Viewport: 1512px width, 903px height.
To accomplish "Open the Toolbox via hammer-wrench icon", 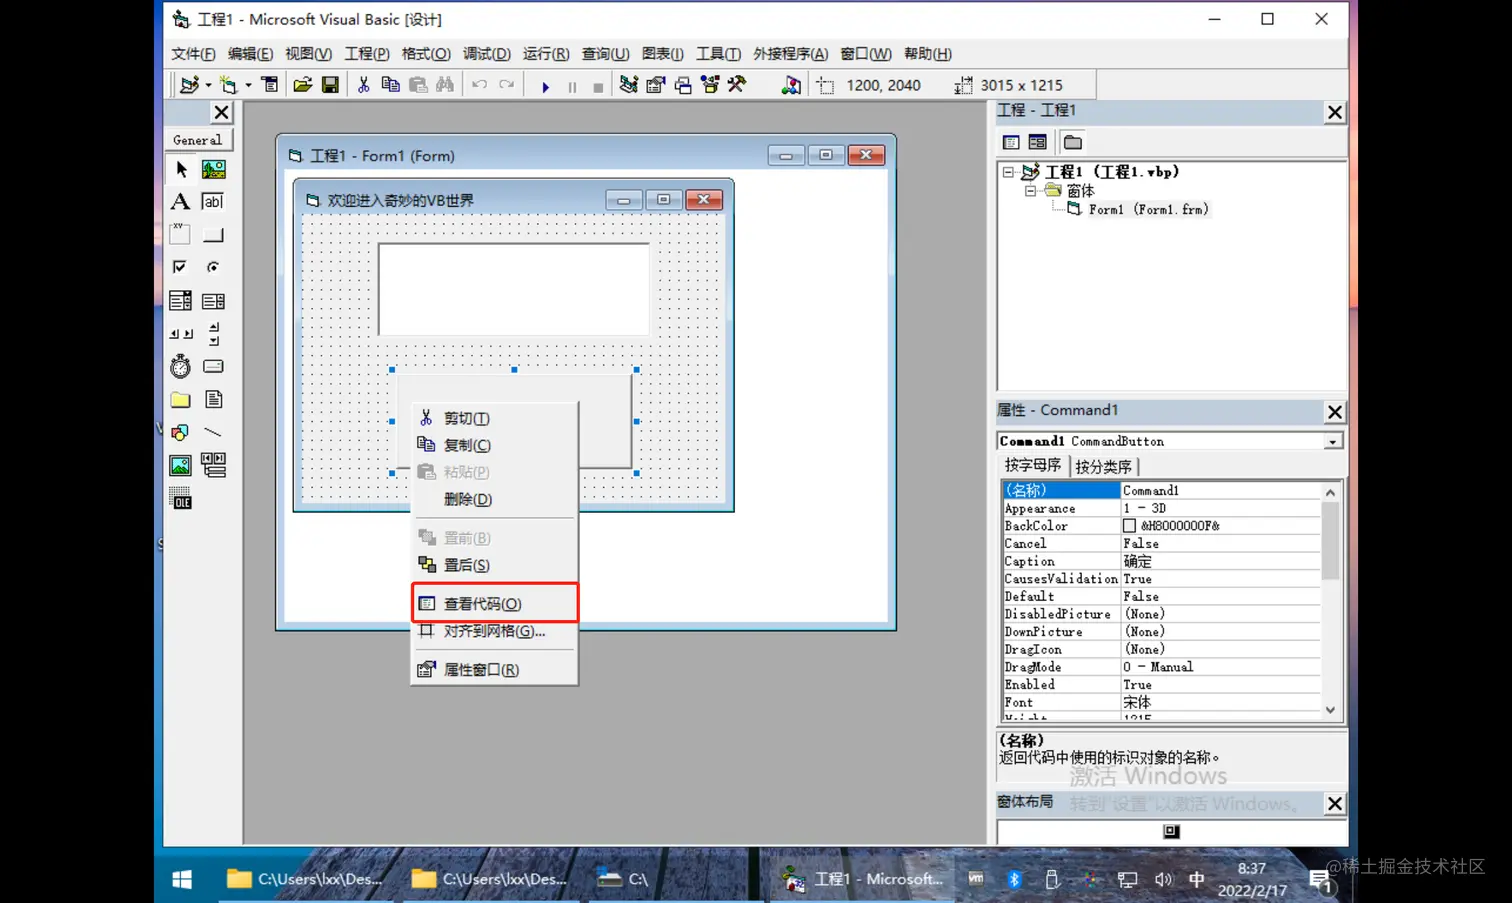I will [x=737, y=85].
